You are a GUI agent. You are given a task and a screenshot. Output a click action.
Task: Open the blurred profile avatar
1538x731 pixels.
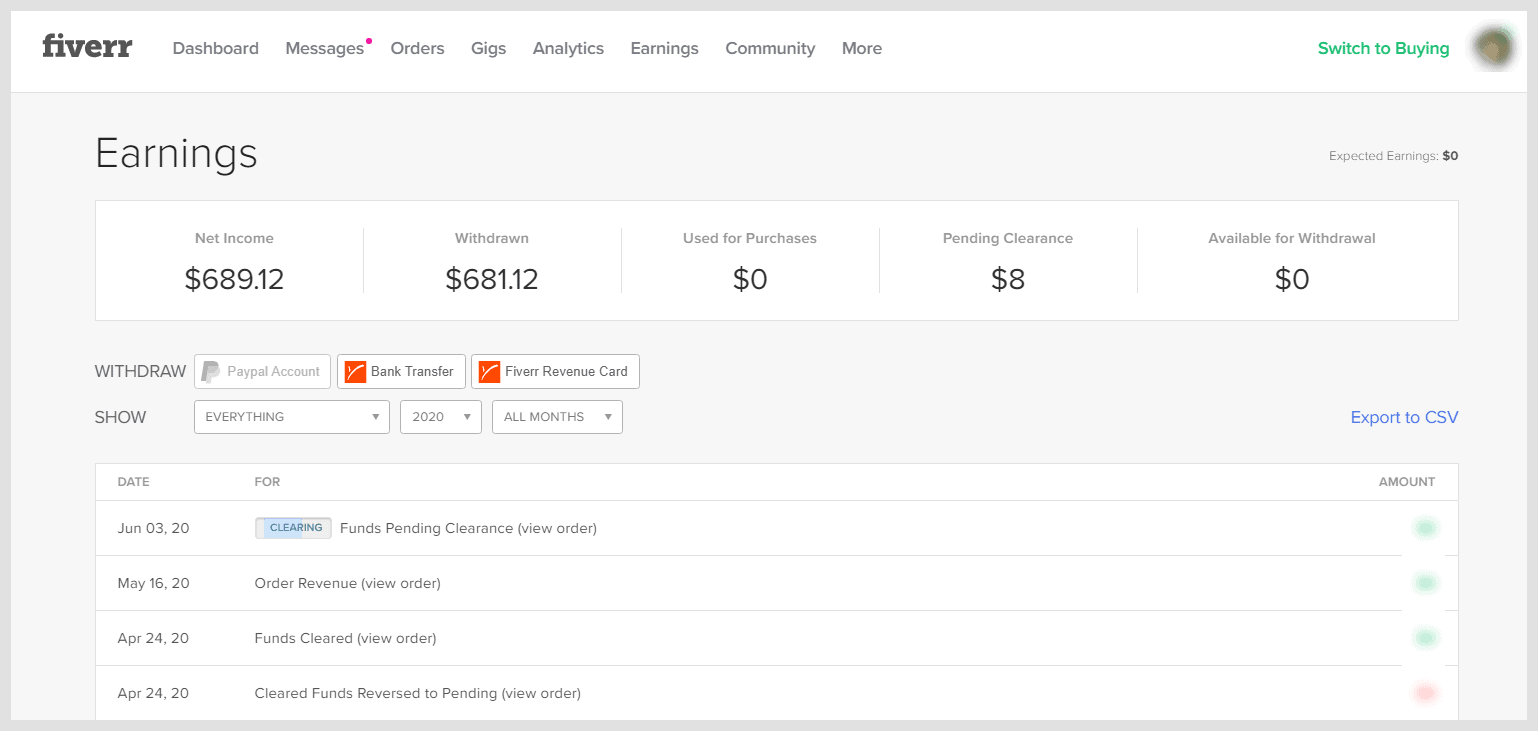click(1494, 48)
